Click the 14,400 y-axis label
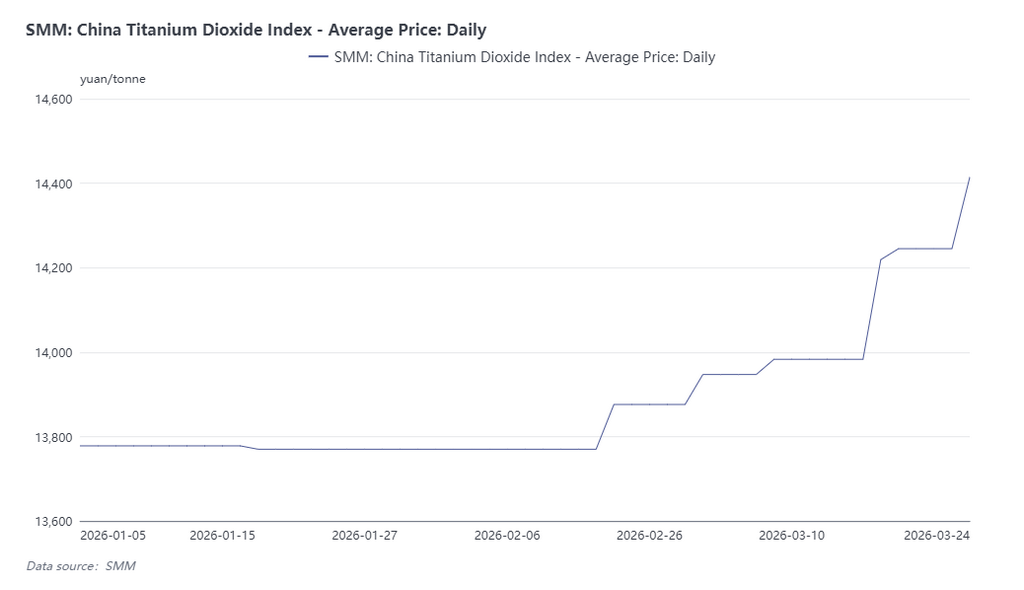The width and height of the screenshot is (1024, 590). point(54,184)
